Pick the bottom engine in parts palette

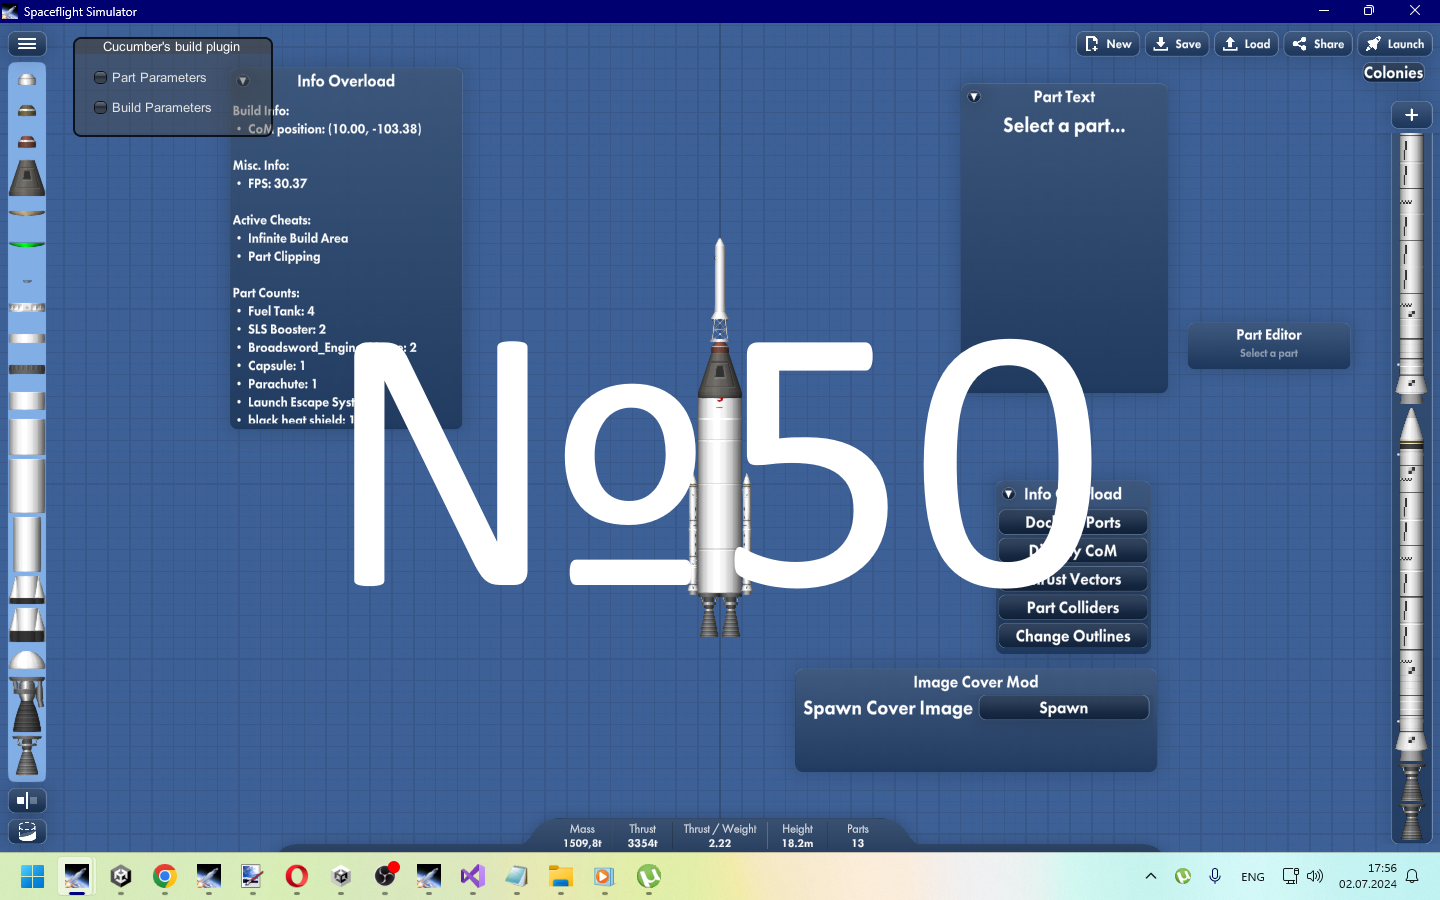[27, 757]
